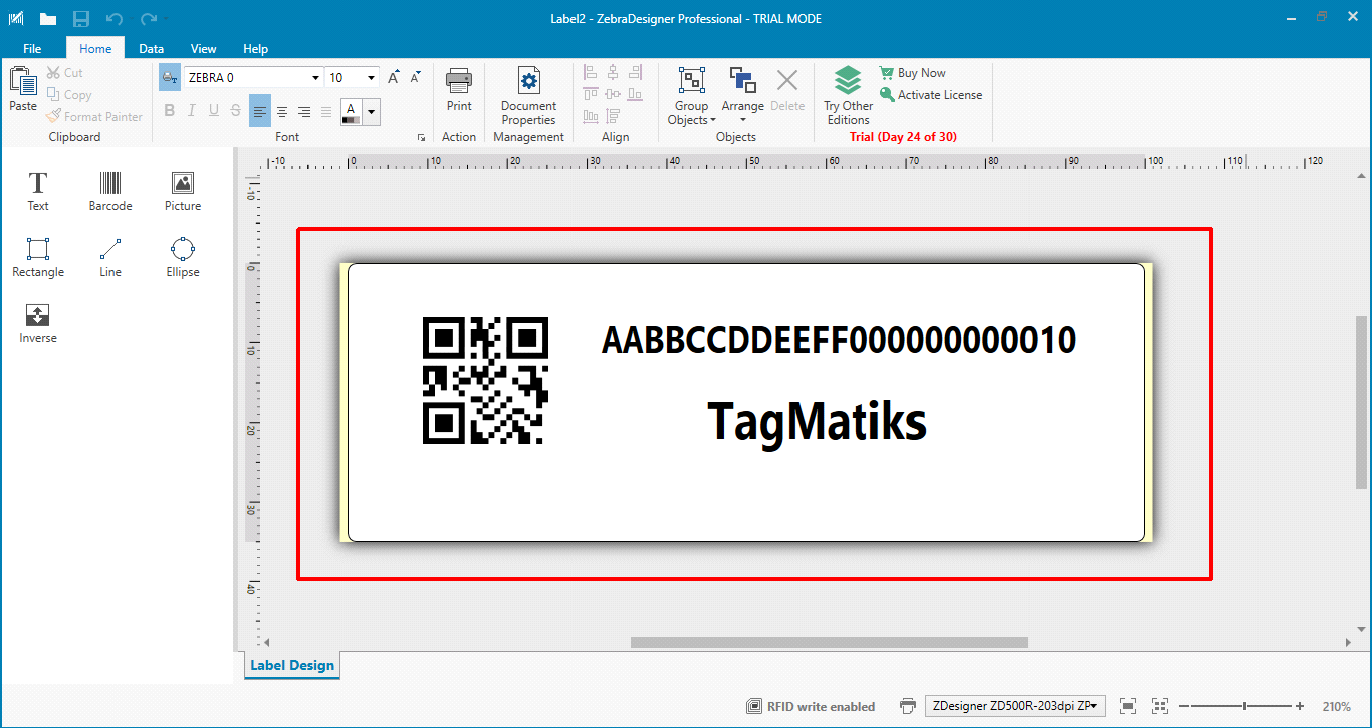The height and width of the screenshot is (728, 1372).
Task: Click the zoom slider handle
Action: (x=1244, y=706)
